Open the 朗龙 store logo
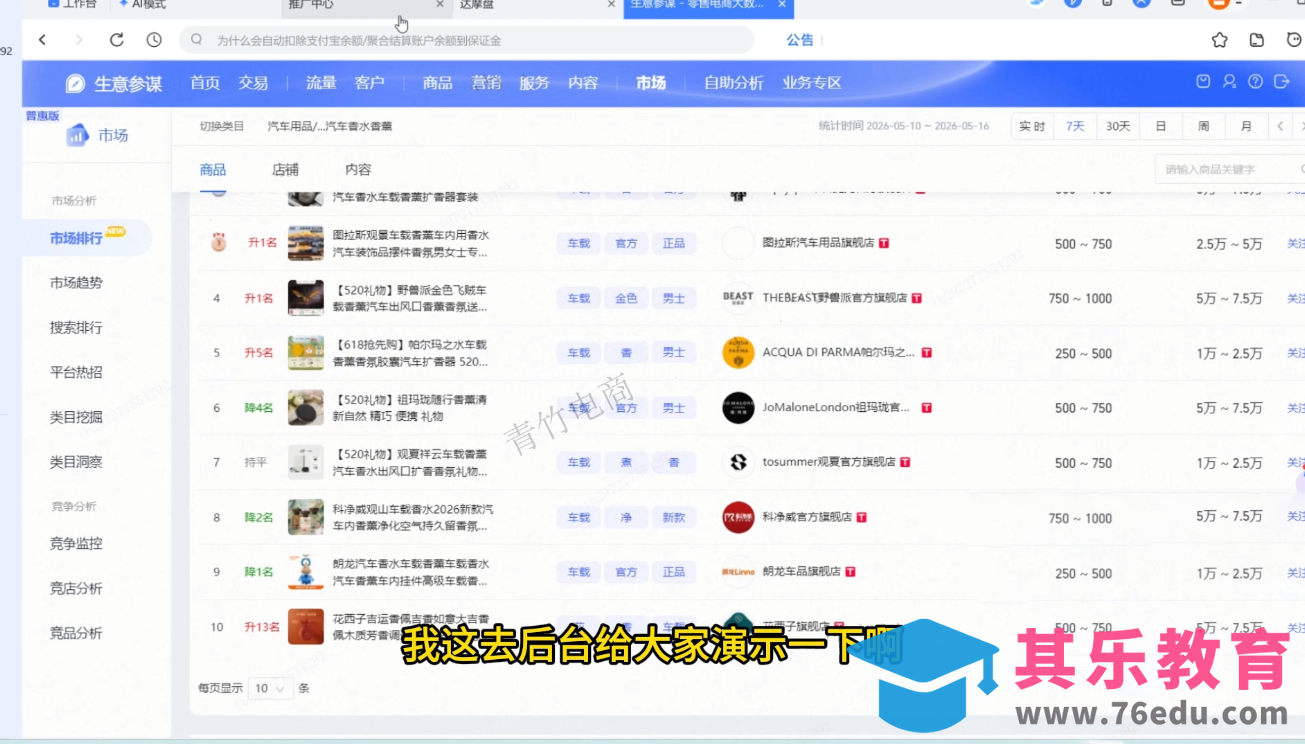The width and height of the screenshot is (1305, 744). [x=738, y=572]
